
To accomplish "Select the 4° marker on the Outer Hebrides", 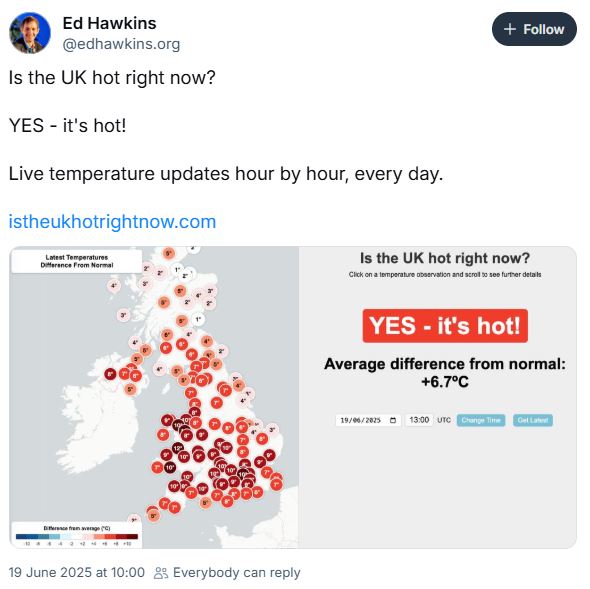I will (114, 286).
